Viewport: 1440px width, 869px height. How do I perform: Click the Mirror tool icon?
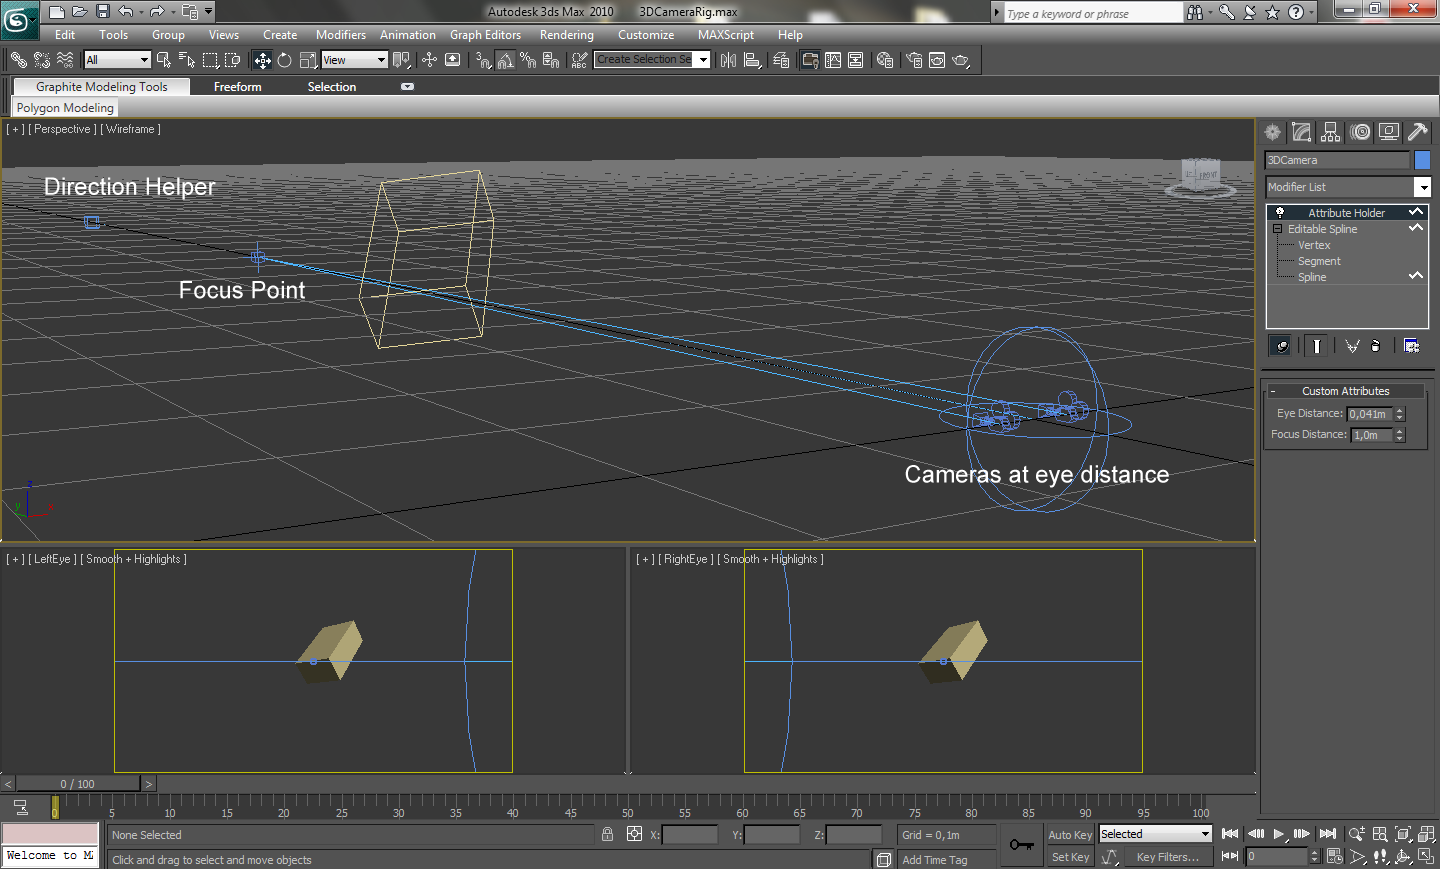pyautogui.click(x=728, y=60)
